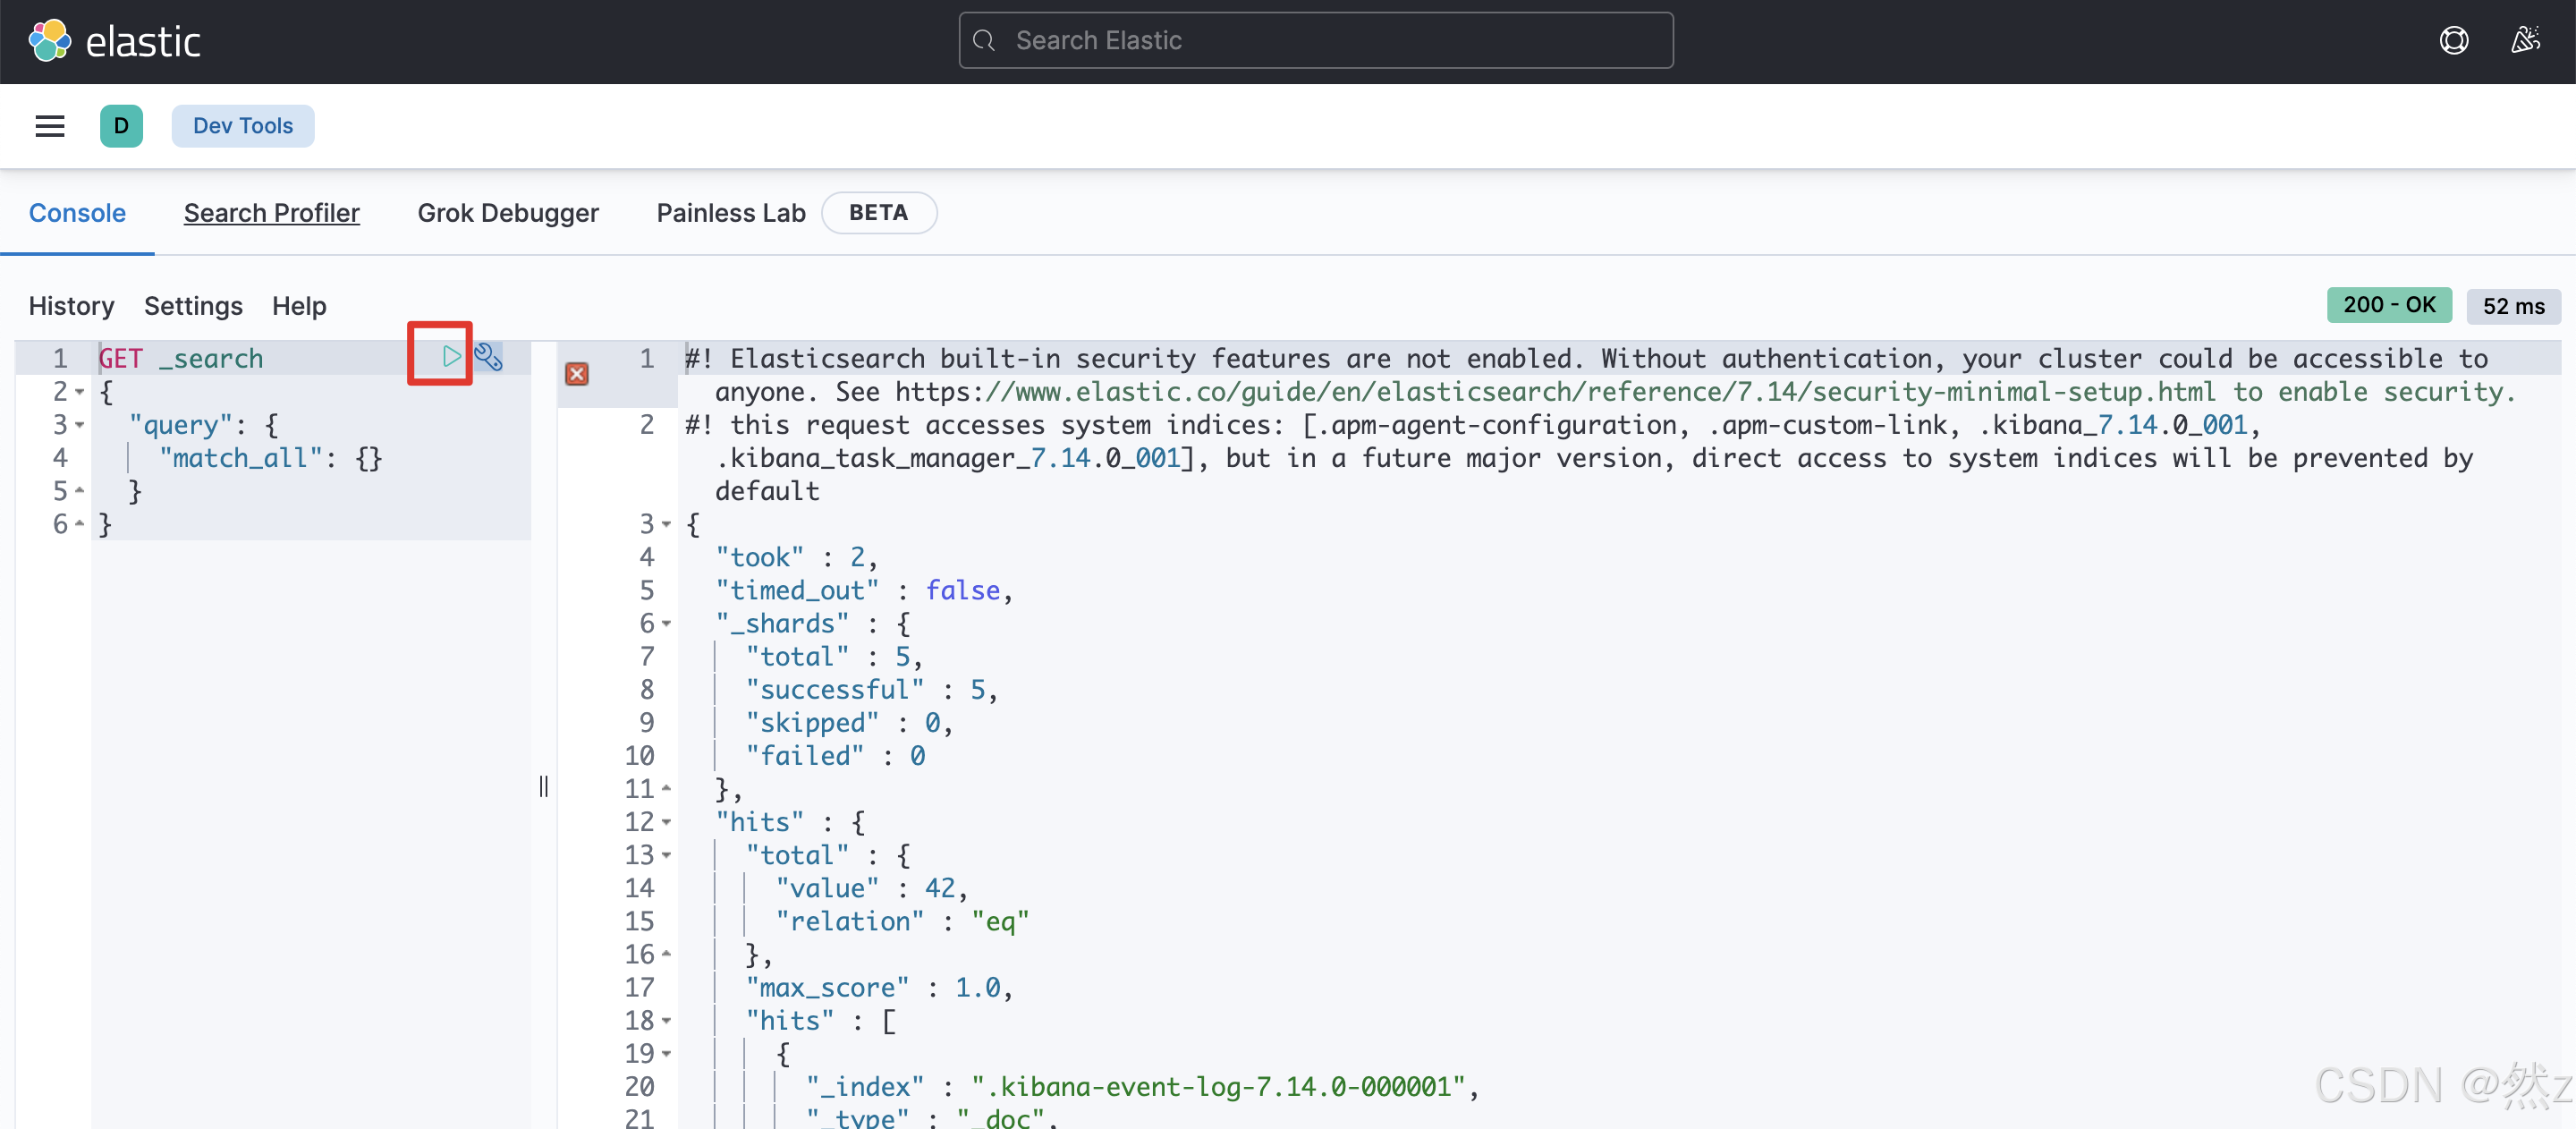
Task: Click the Elastic logo
Action: (115, 41)
